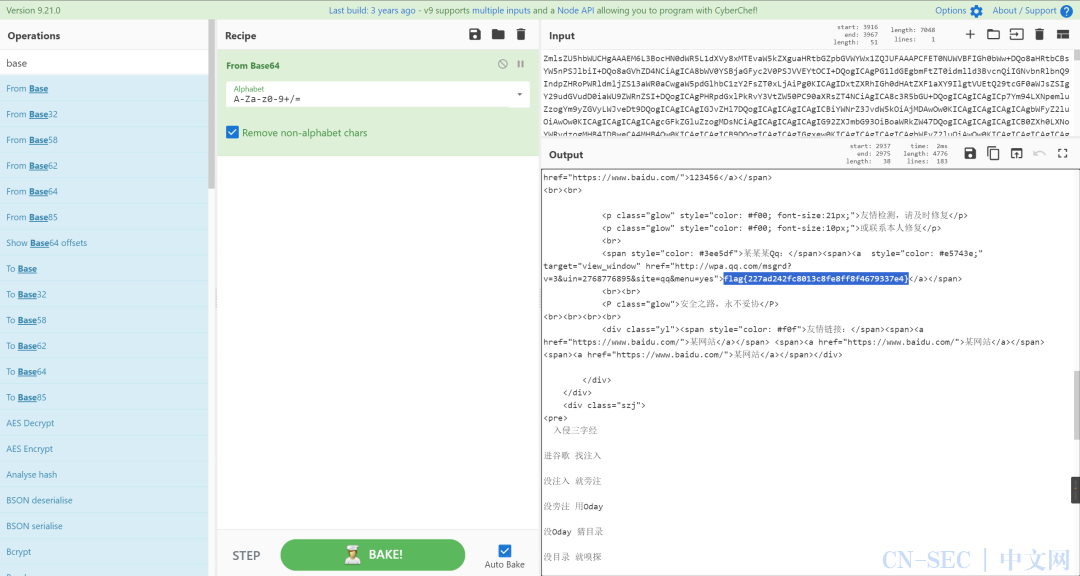The image size is (1080, 576).
Task: Clear the recipe with trash icon
Action: 521,35
